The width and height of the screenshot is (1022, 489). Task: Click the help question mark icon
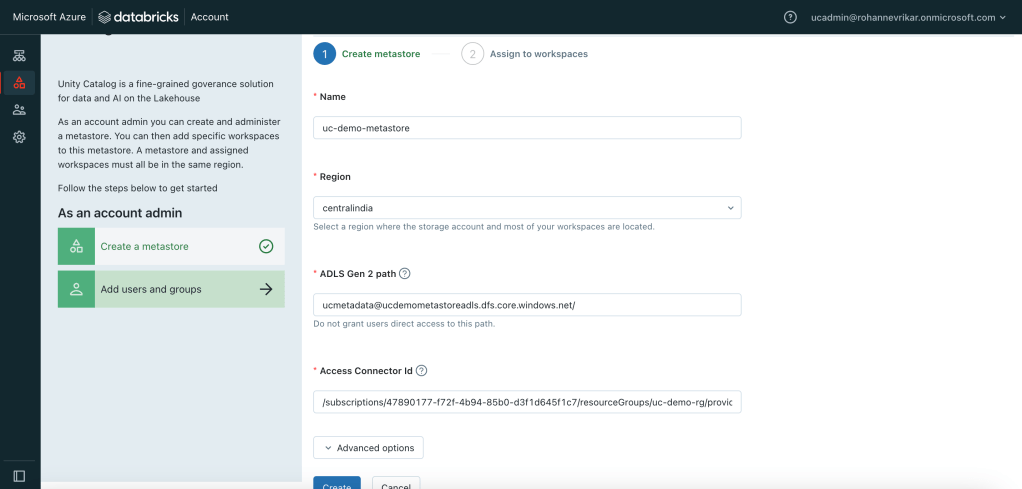click(790, 17)
